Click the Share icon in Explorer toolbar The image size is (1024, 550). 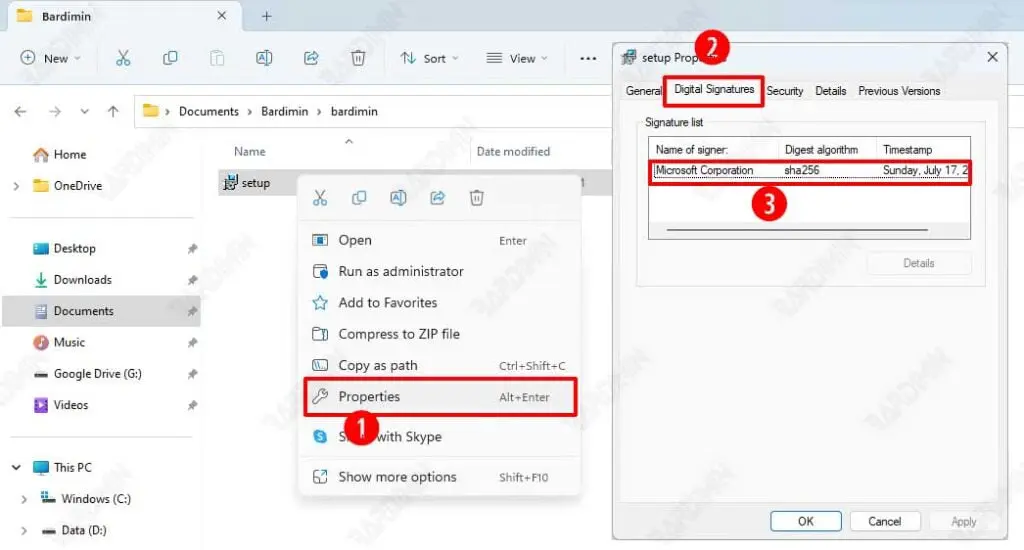(311, 58)
